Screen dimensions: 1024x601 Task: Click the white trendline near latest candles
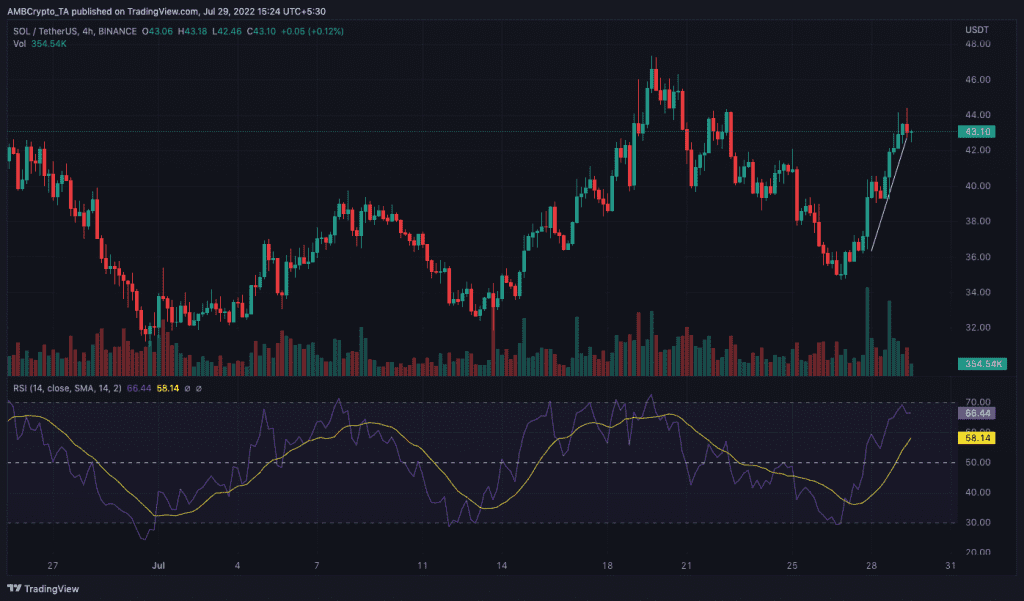click(x=889, y=195)
